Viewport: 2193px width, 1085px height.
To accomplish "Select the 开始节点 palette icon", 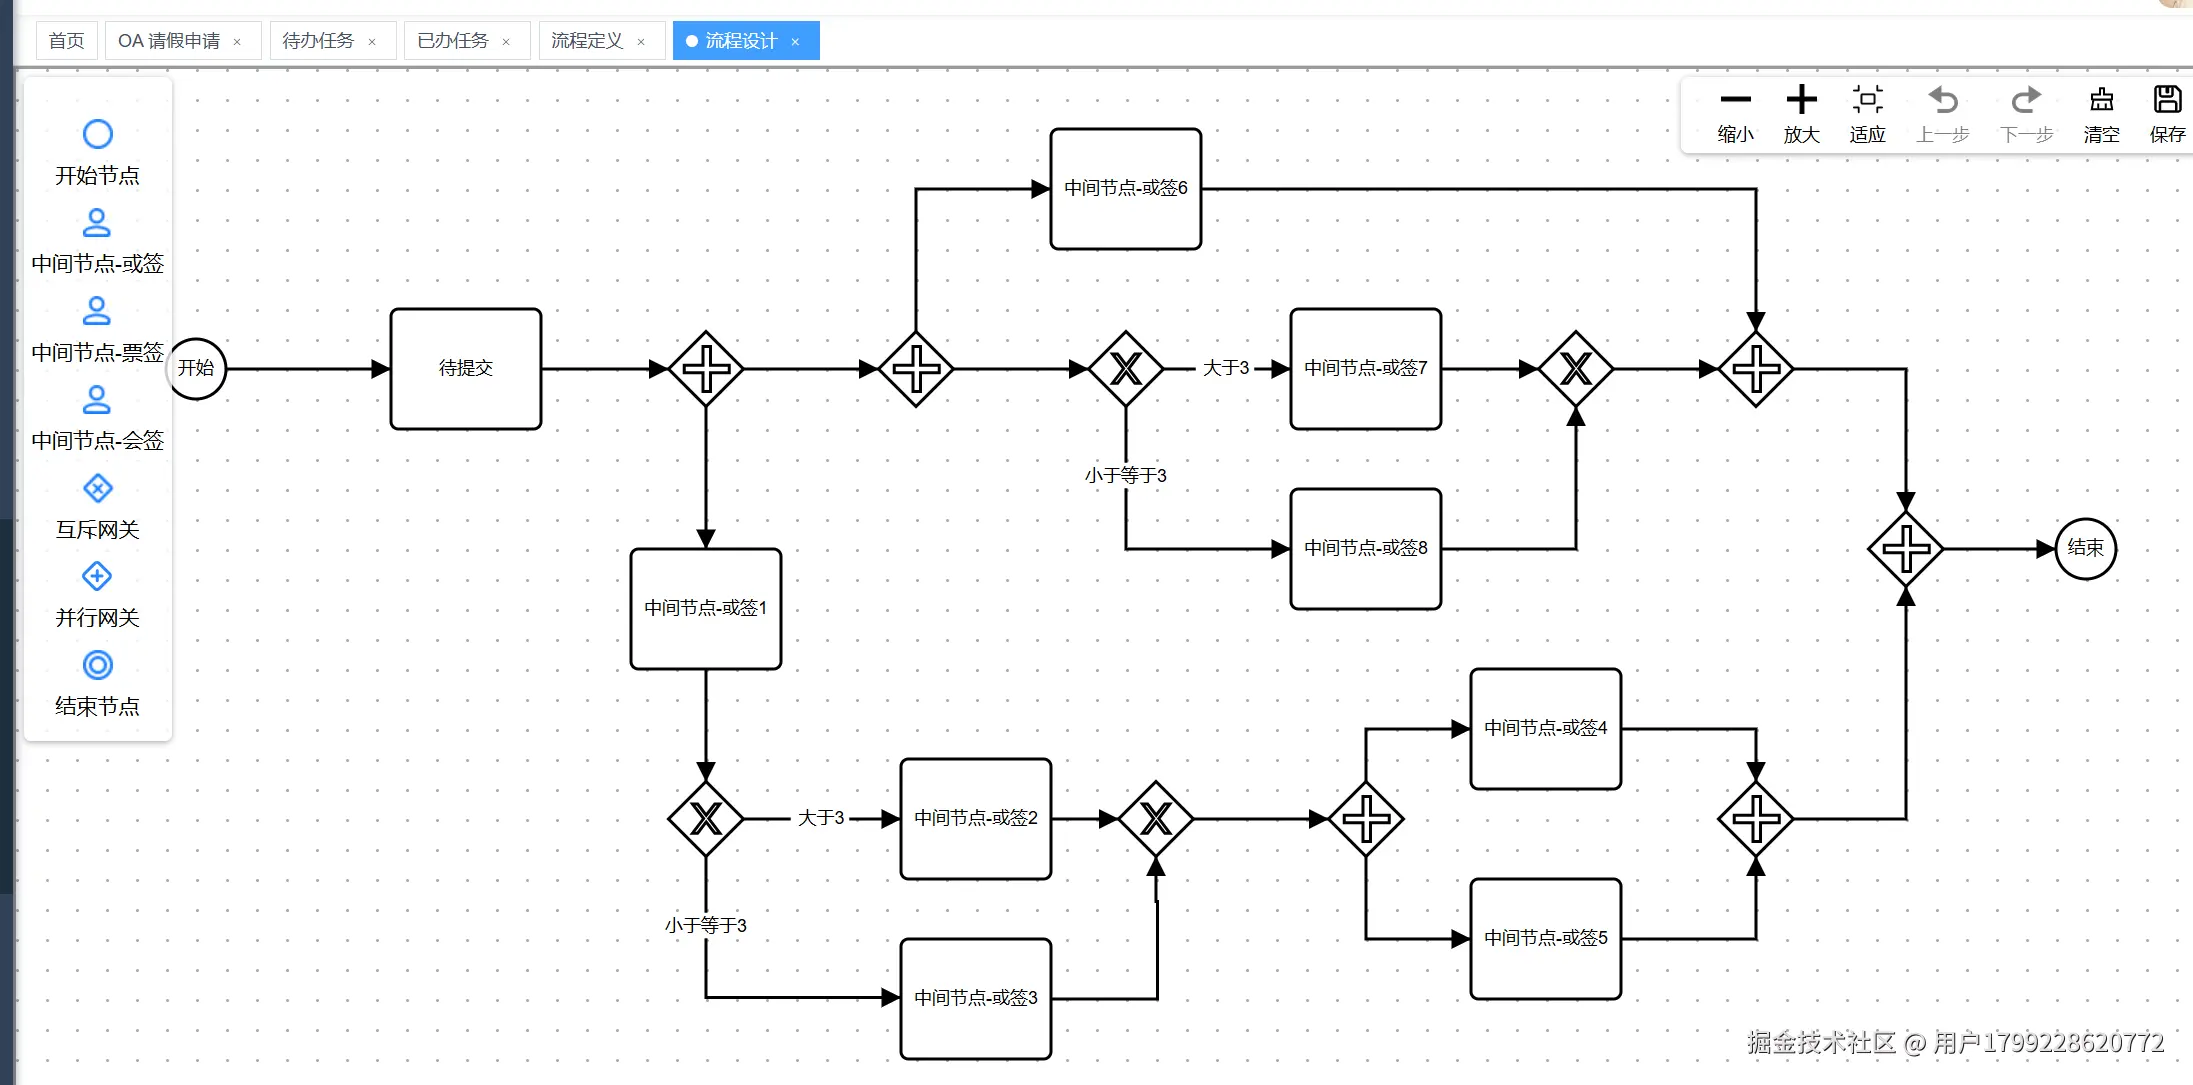I will click(x=97, y=134).
